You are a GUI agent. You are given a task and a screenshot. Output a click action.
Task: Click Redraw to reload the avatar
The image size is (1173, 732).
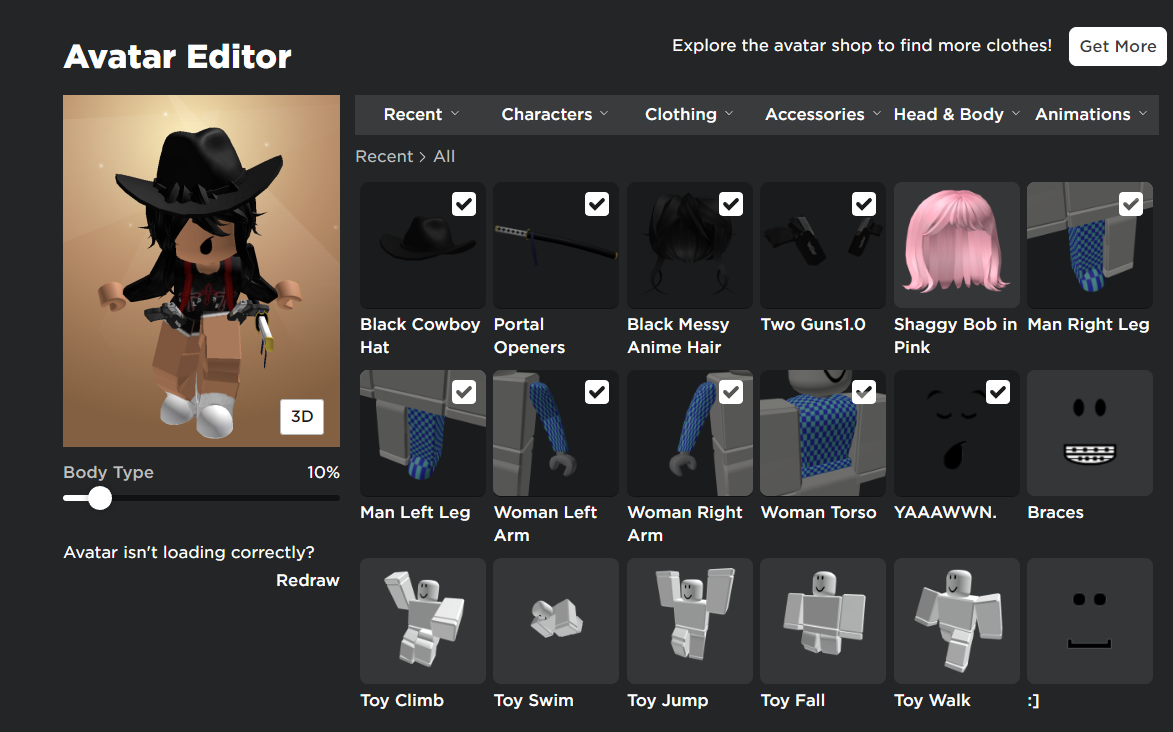coord(307,580)
